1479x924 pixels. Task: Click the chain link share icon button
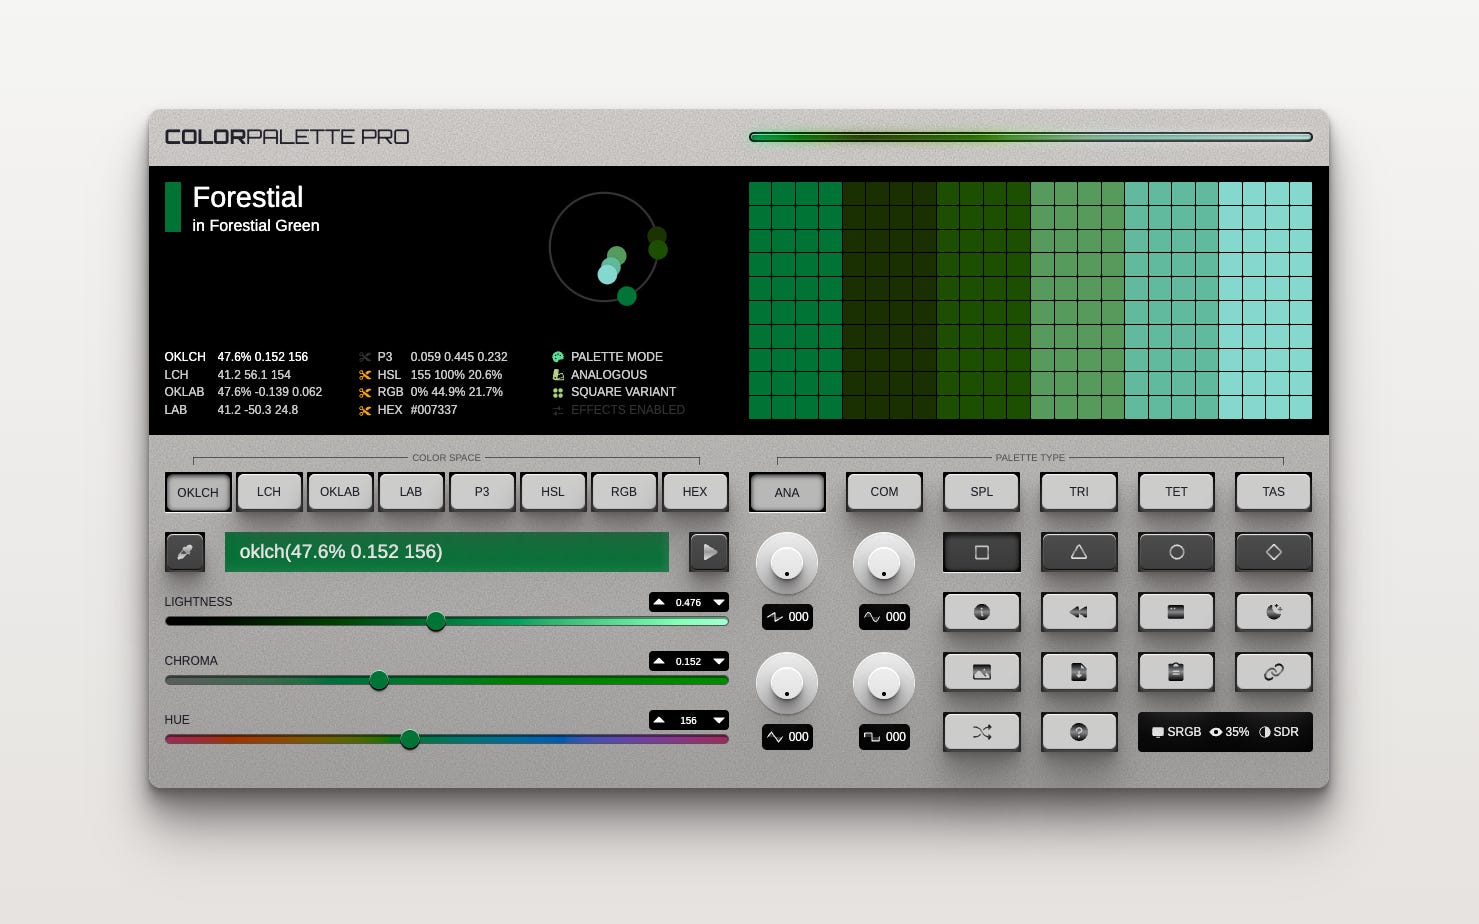[1273, 672]
